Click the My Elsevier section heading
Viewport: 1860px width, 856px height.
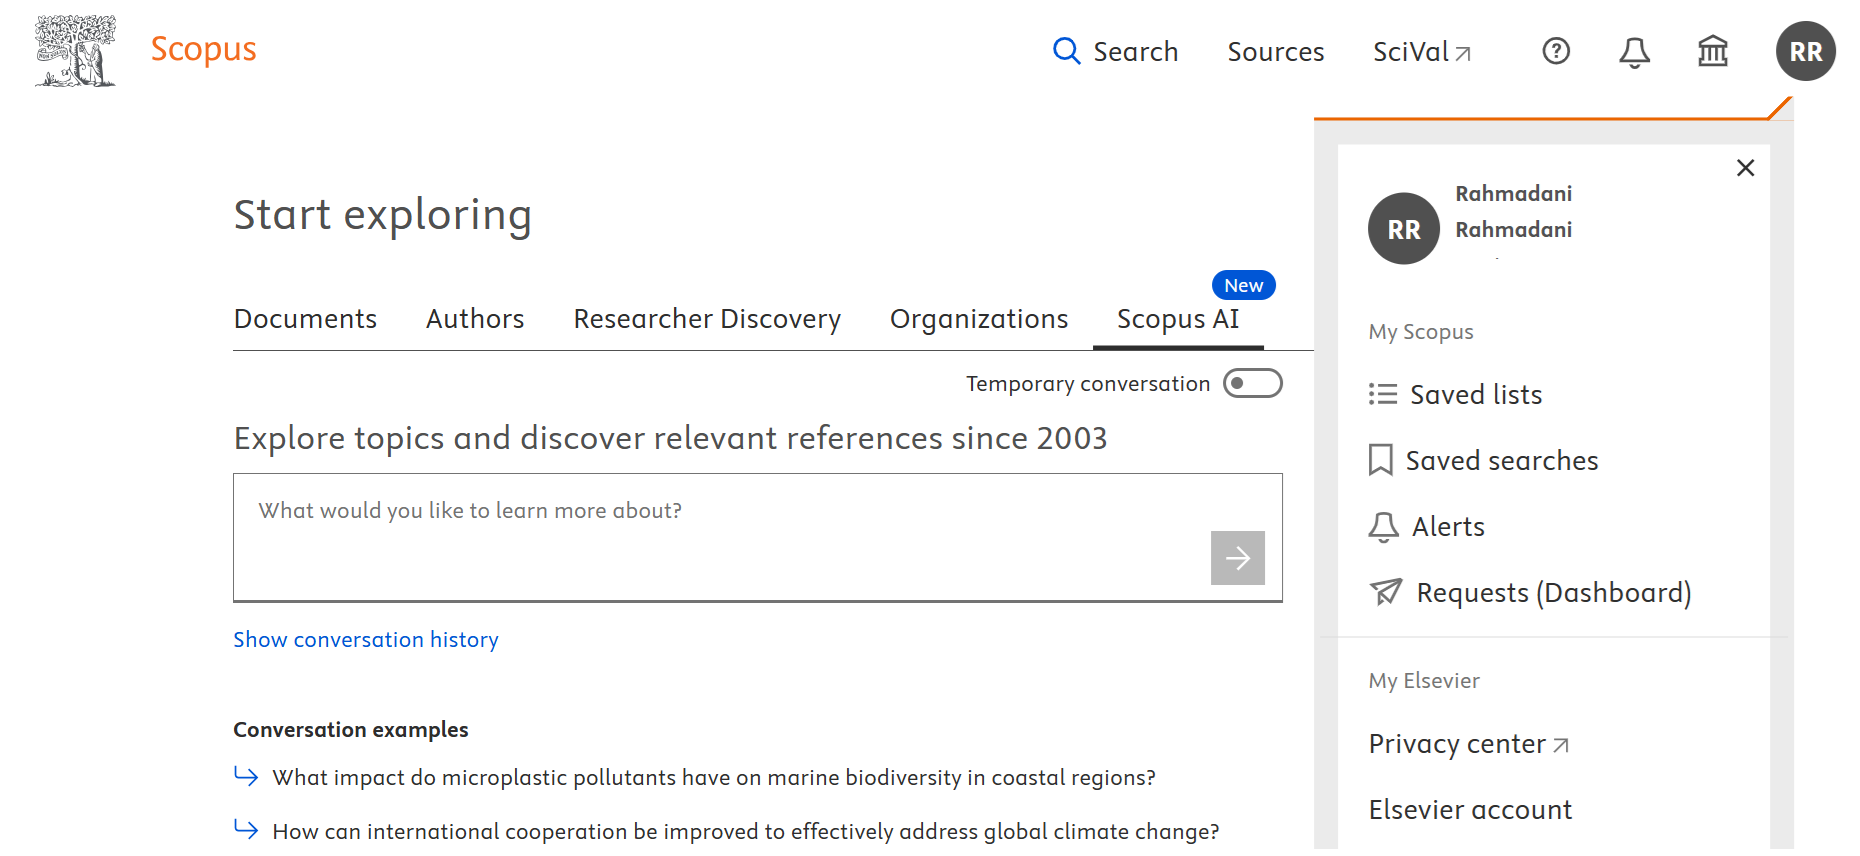[1424, 681]
